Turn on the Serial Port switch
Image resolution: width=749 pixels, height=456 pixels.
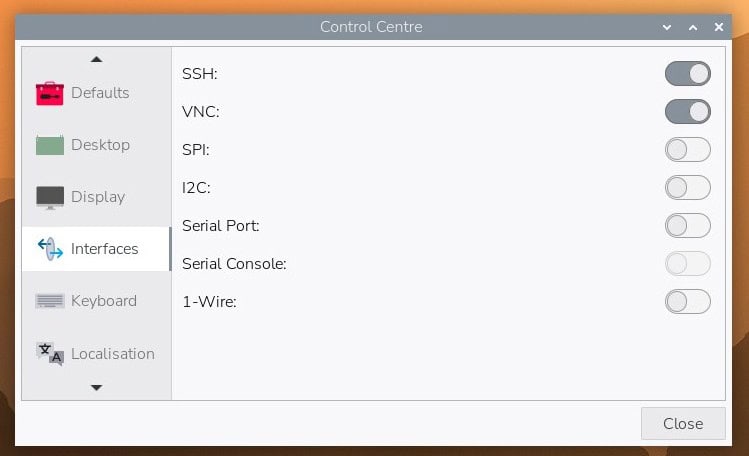(687, 225)
